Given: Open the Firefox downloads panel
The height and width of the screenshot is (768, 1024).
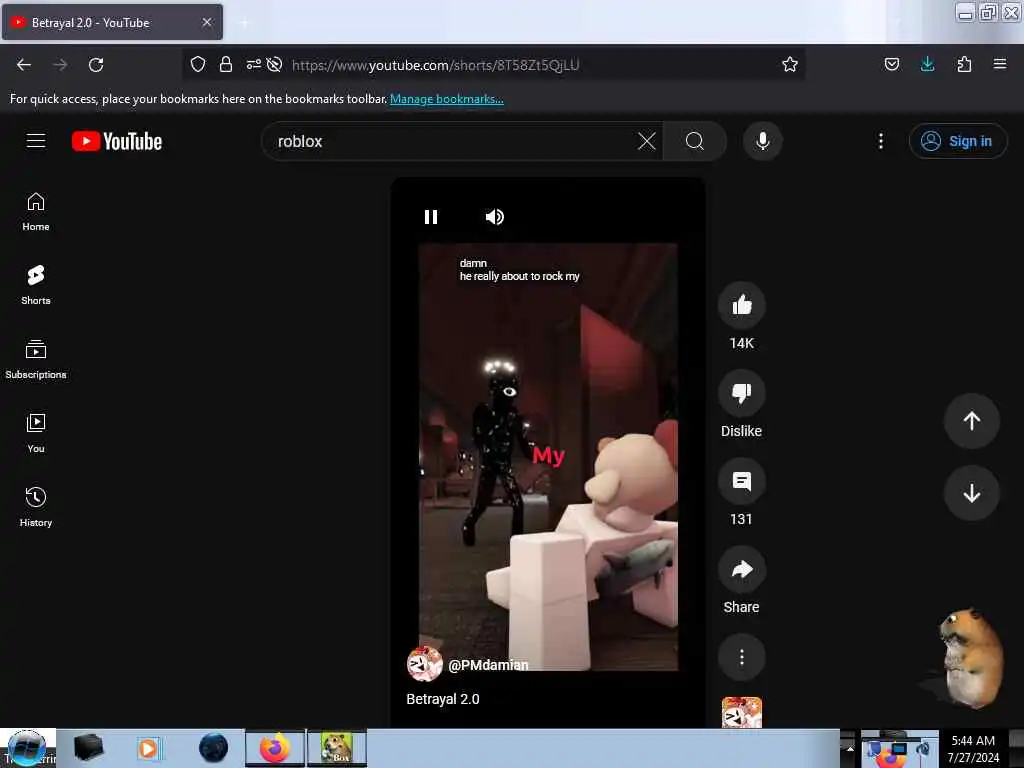Looking at the screenshot, I should (927, 64).
